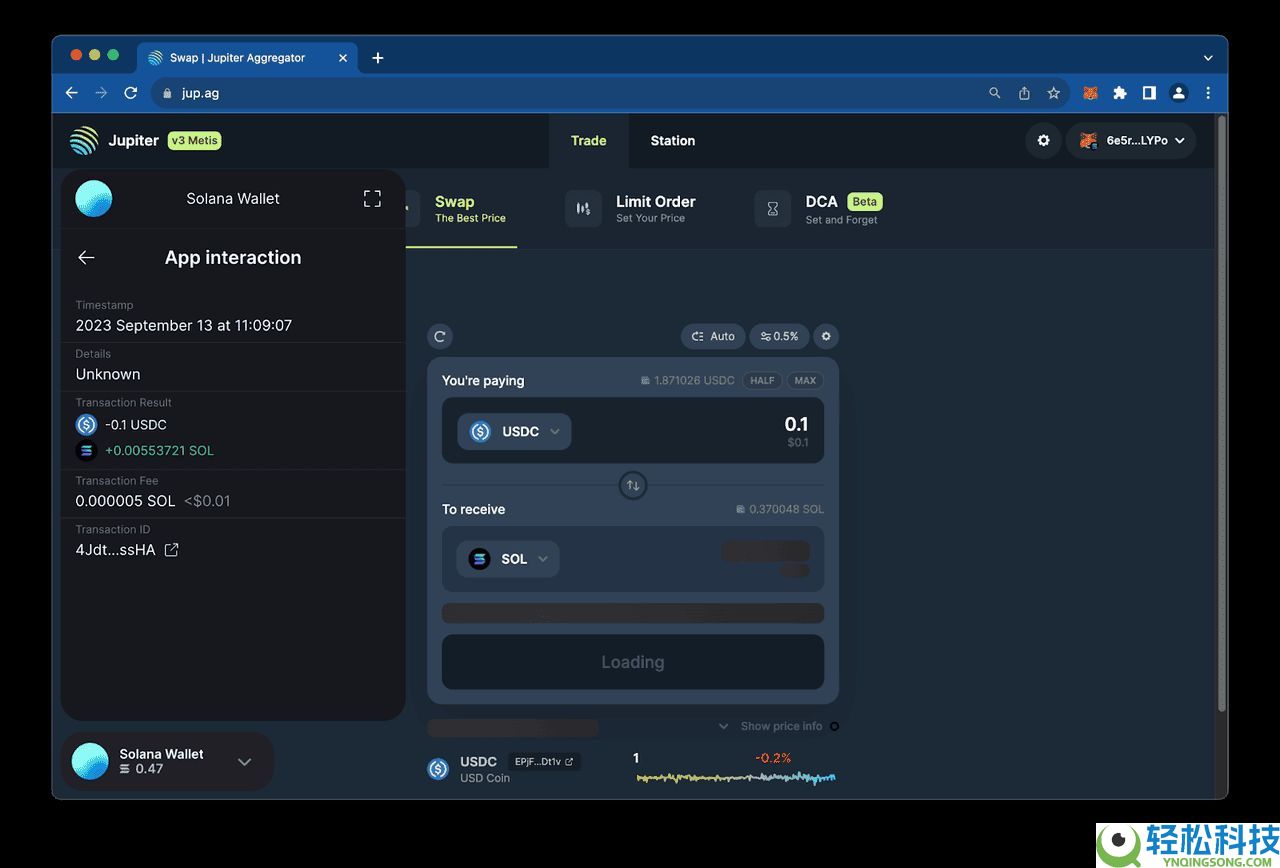The height and width of the screenshot is (868, 1280).
Task: Toggle the browser side panel
Action: (1149, 93)
